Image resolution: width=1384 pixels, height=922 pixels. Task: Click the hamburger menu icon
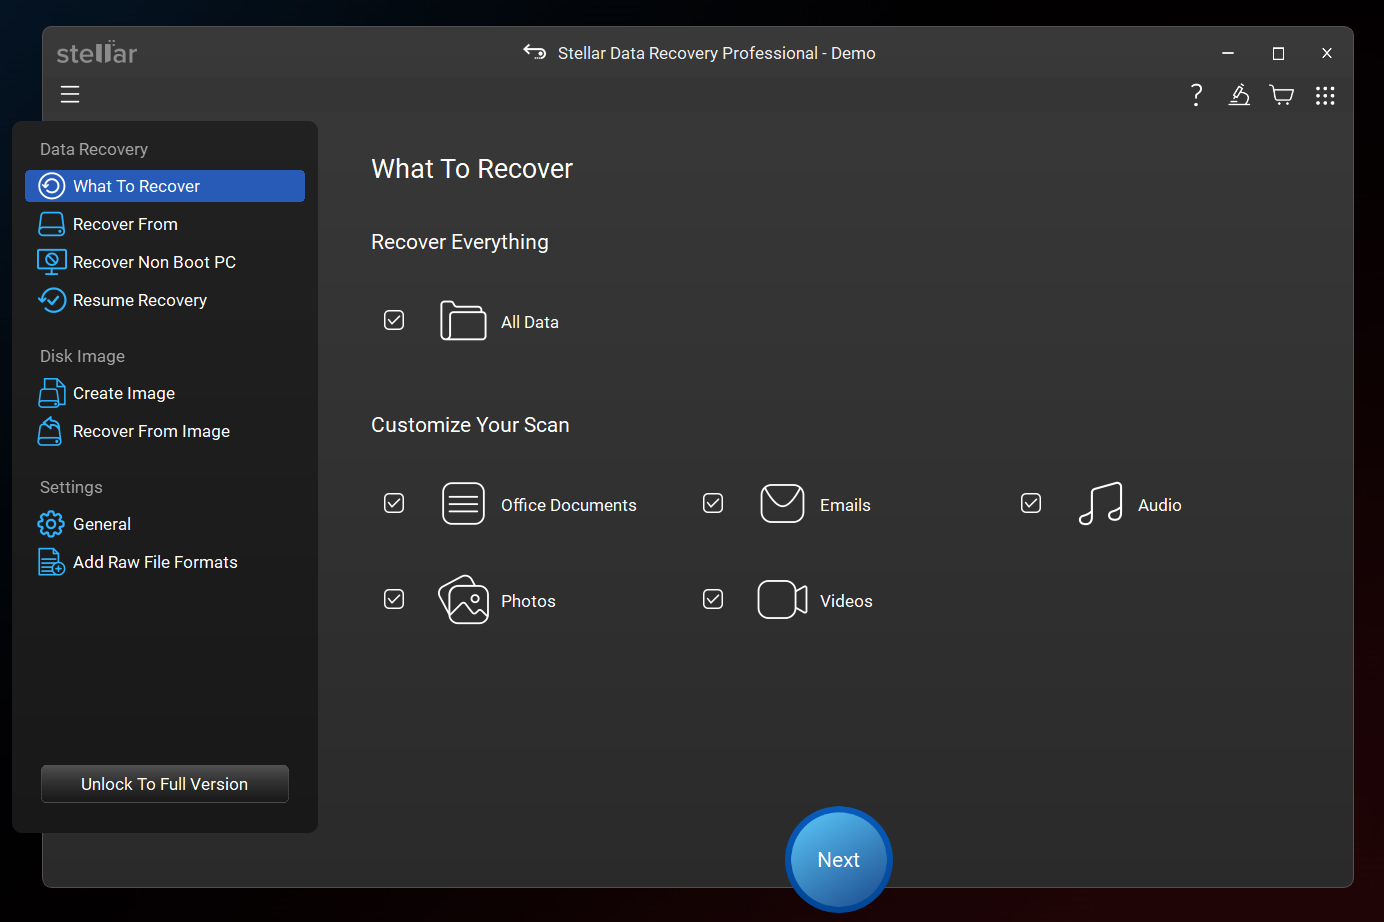pos(70,94)
